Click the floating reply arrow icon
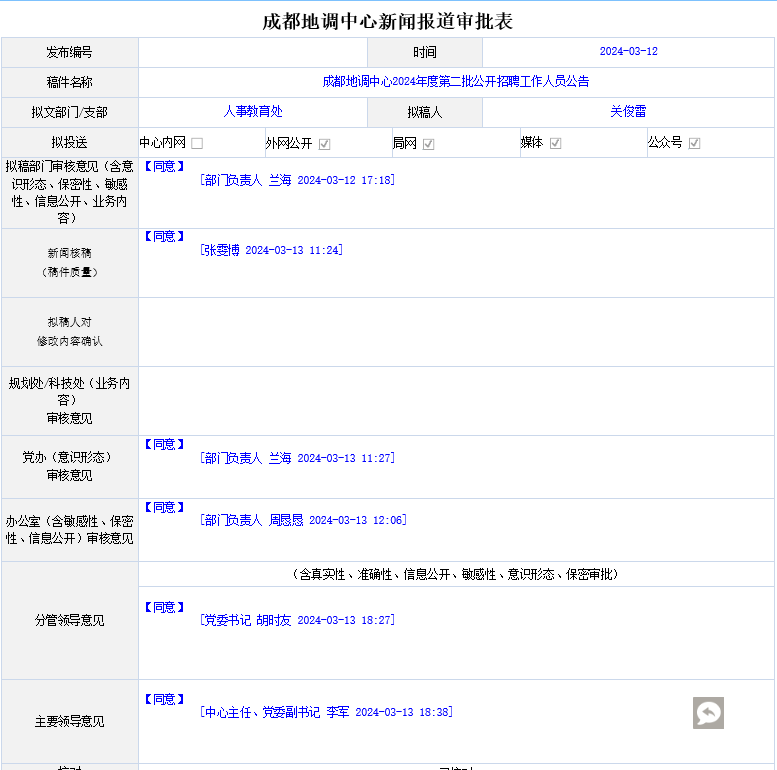This screenshot has height=770, width=777. click(x=708, y=712)
